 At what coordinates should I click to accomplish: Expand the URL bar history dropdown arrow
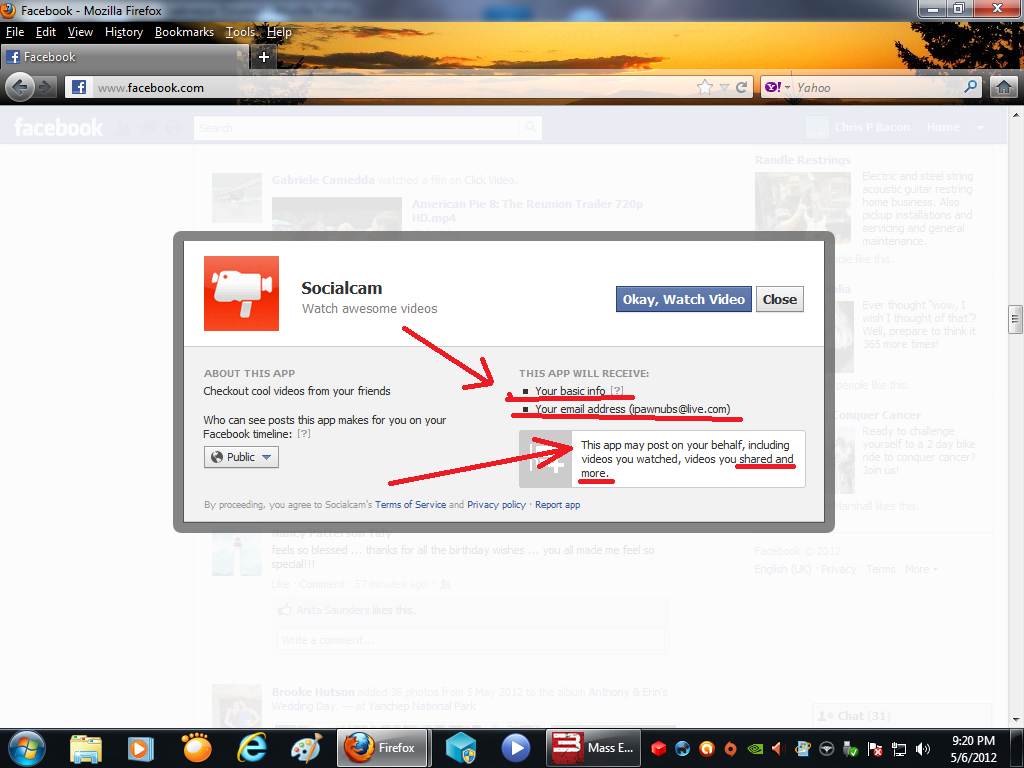[x=724, y=88]
